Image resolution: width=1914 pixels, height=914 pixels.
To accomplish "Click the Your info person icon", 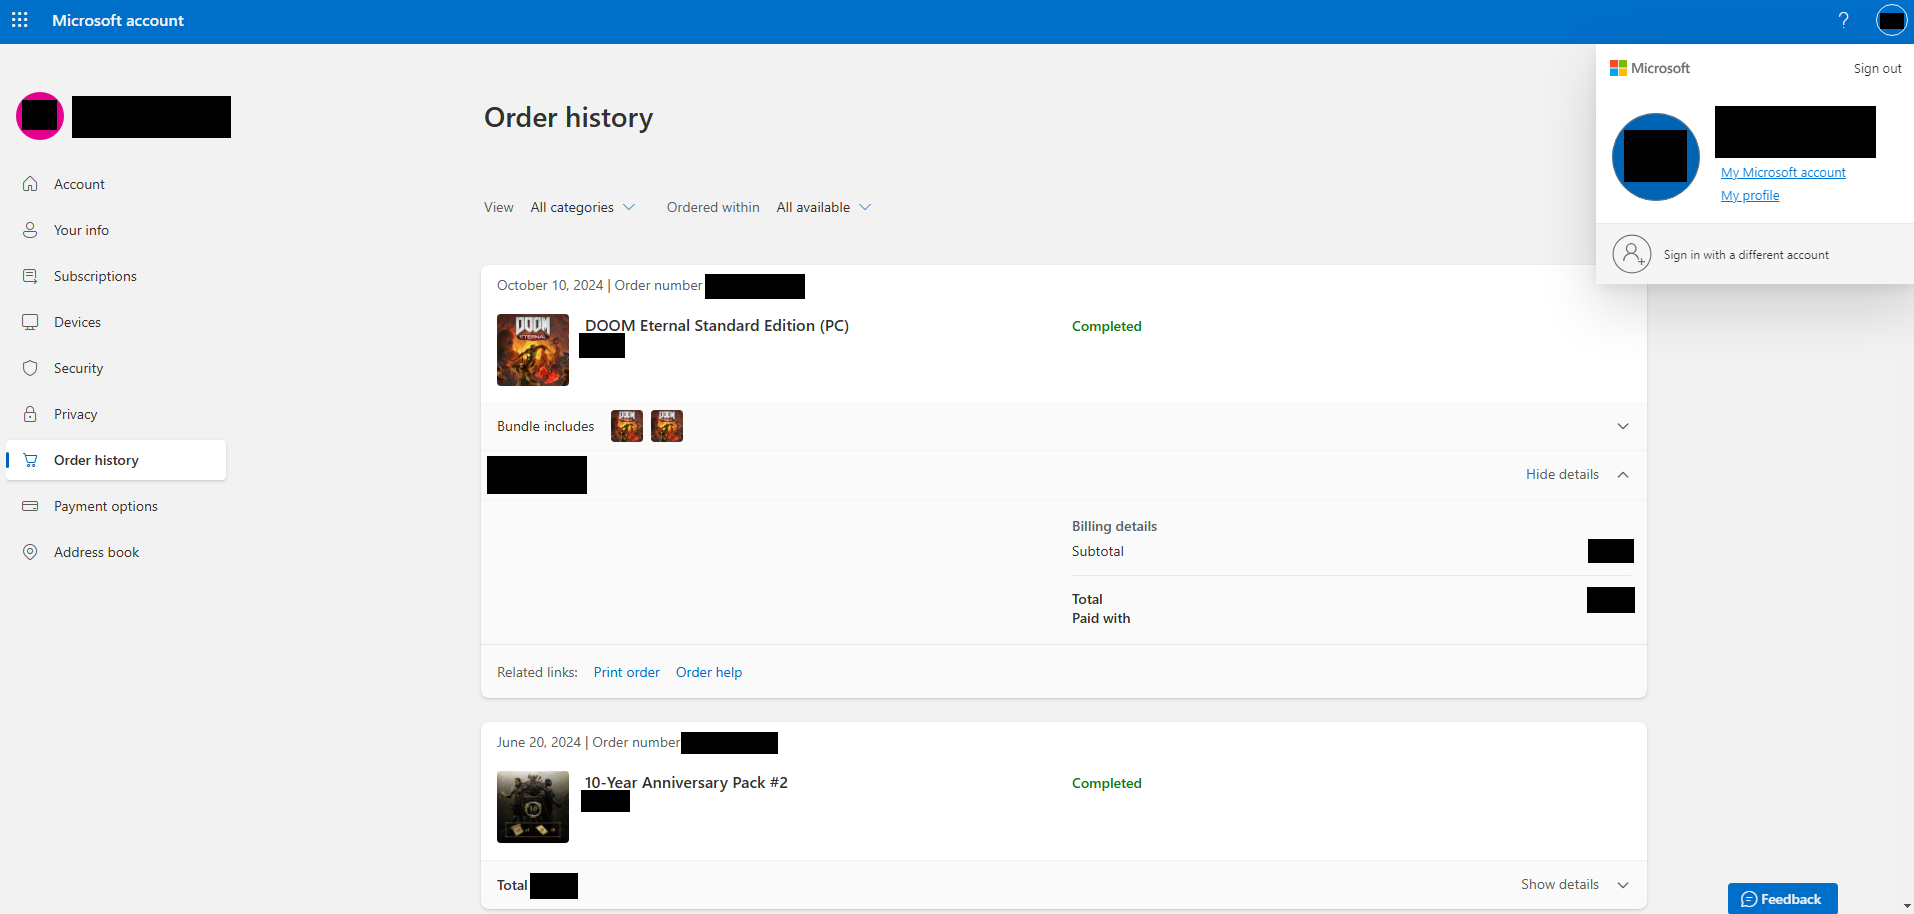I will [x=30, y=230].
